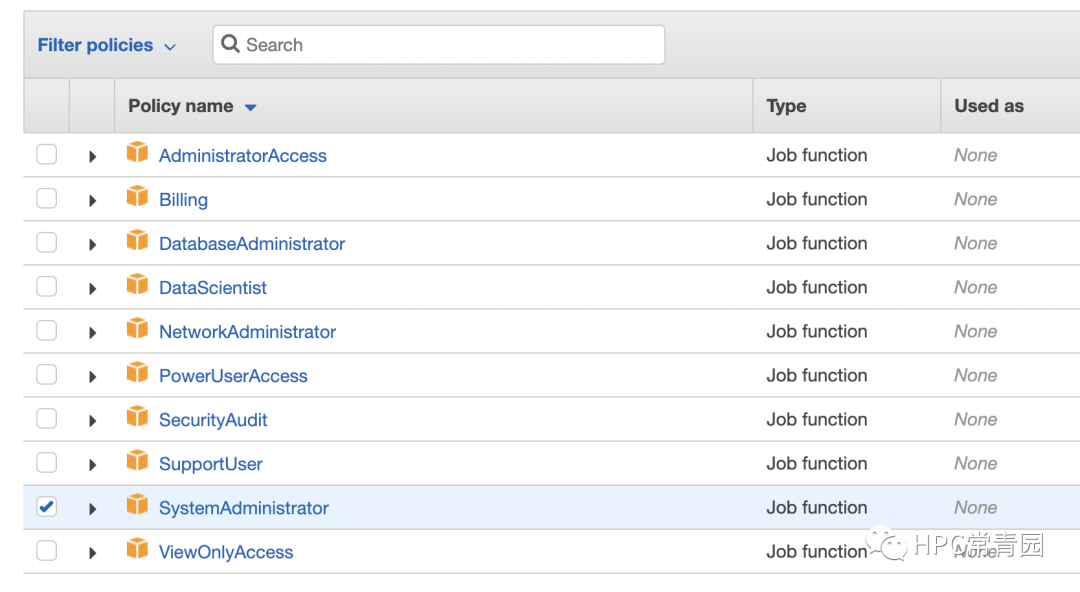Select the AdministratorAccess checkbox
The image size is (1080, 592).
[47, 154]
